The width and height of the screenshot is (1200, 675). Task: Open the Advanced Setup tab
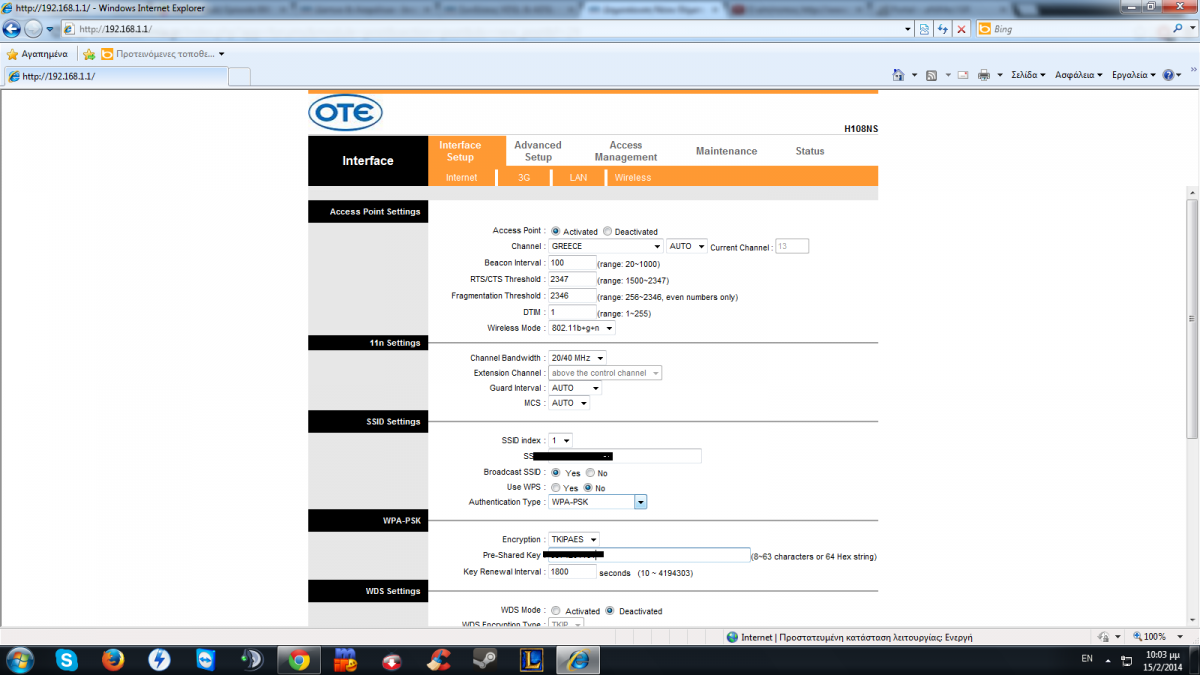538,151
